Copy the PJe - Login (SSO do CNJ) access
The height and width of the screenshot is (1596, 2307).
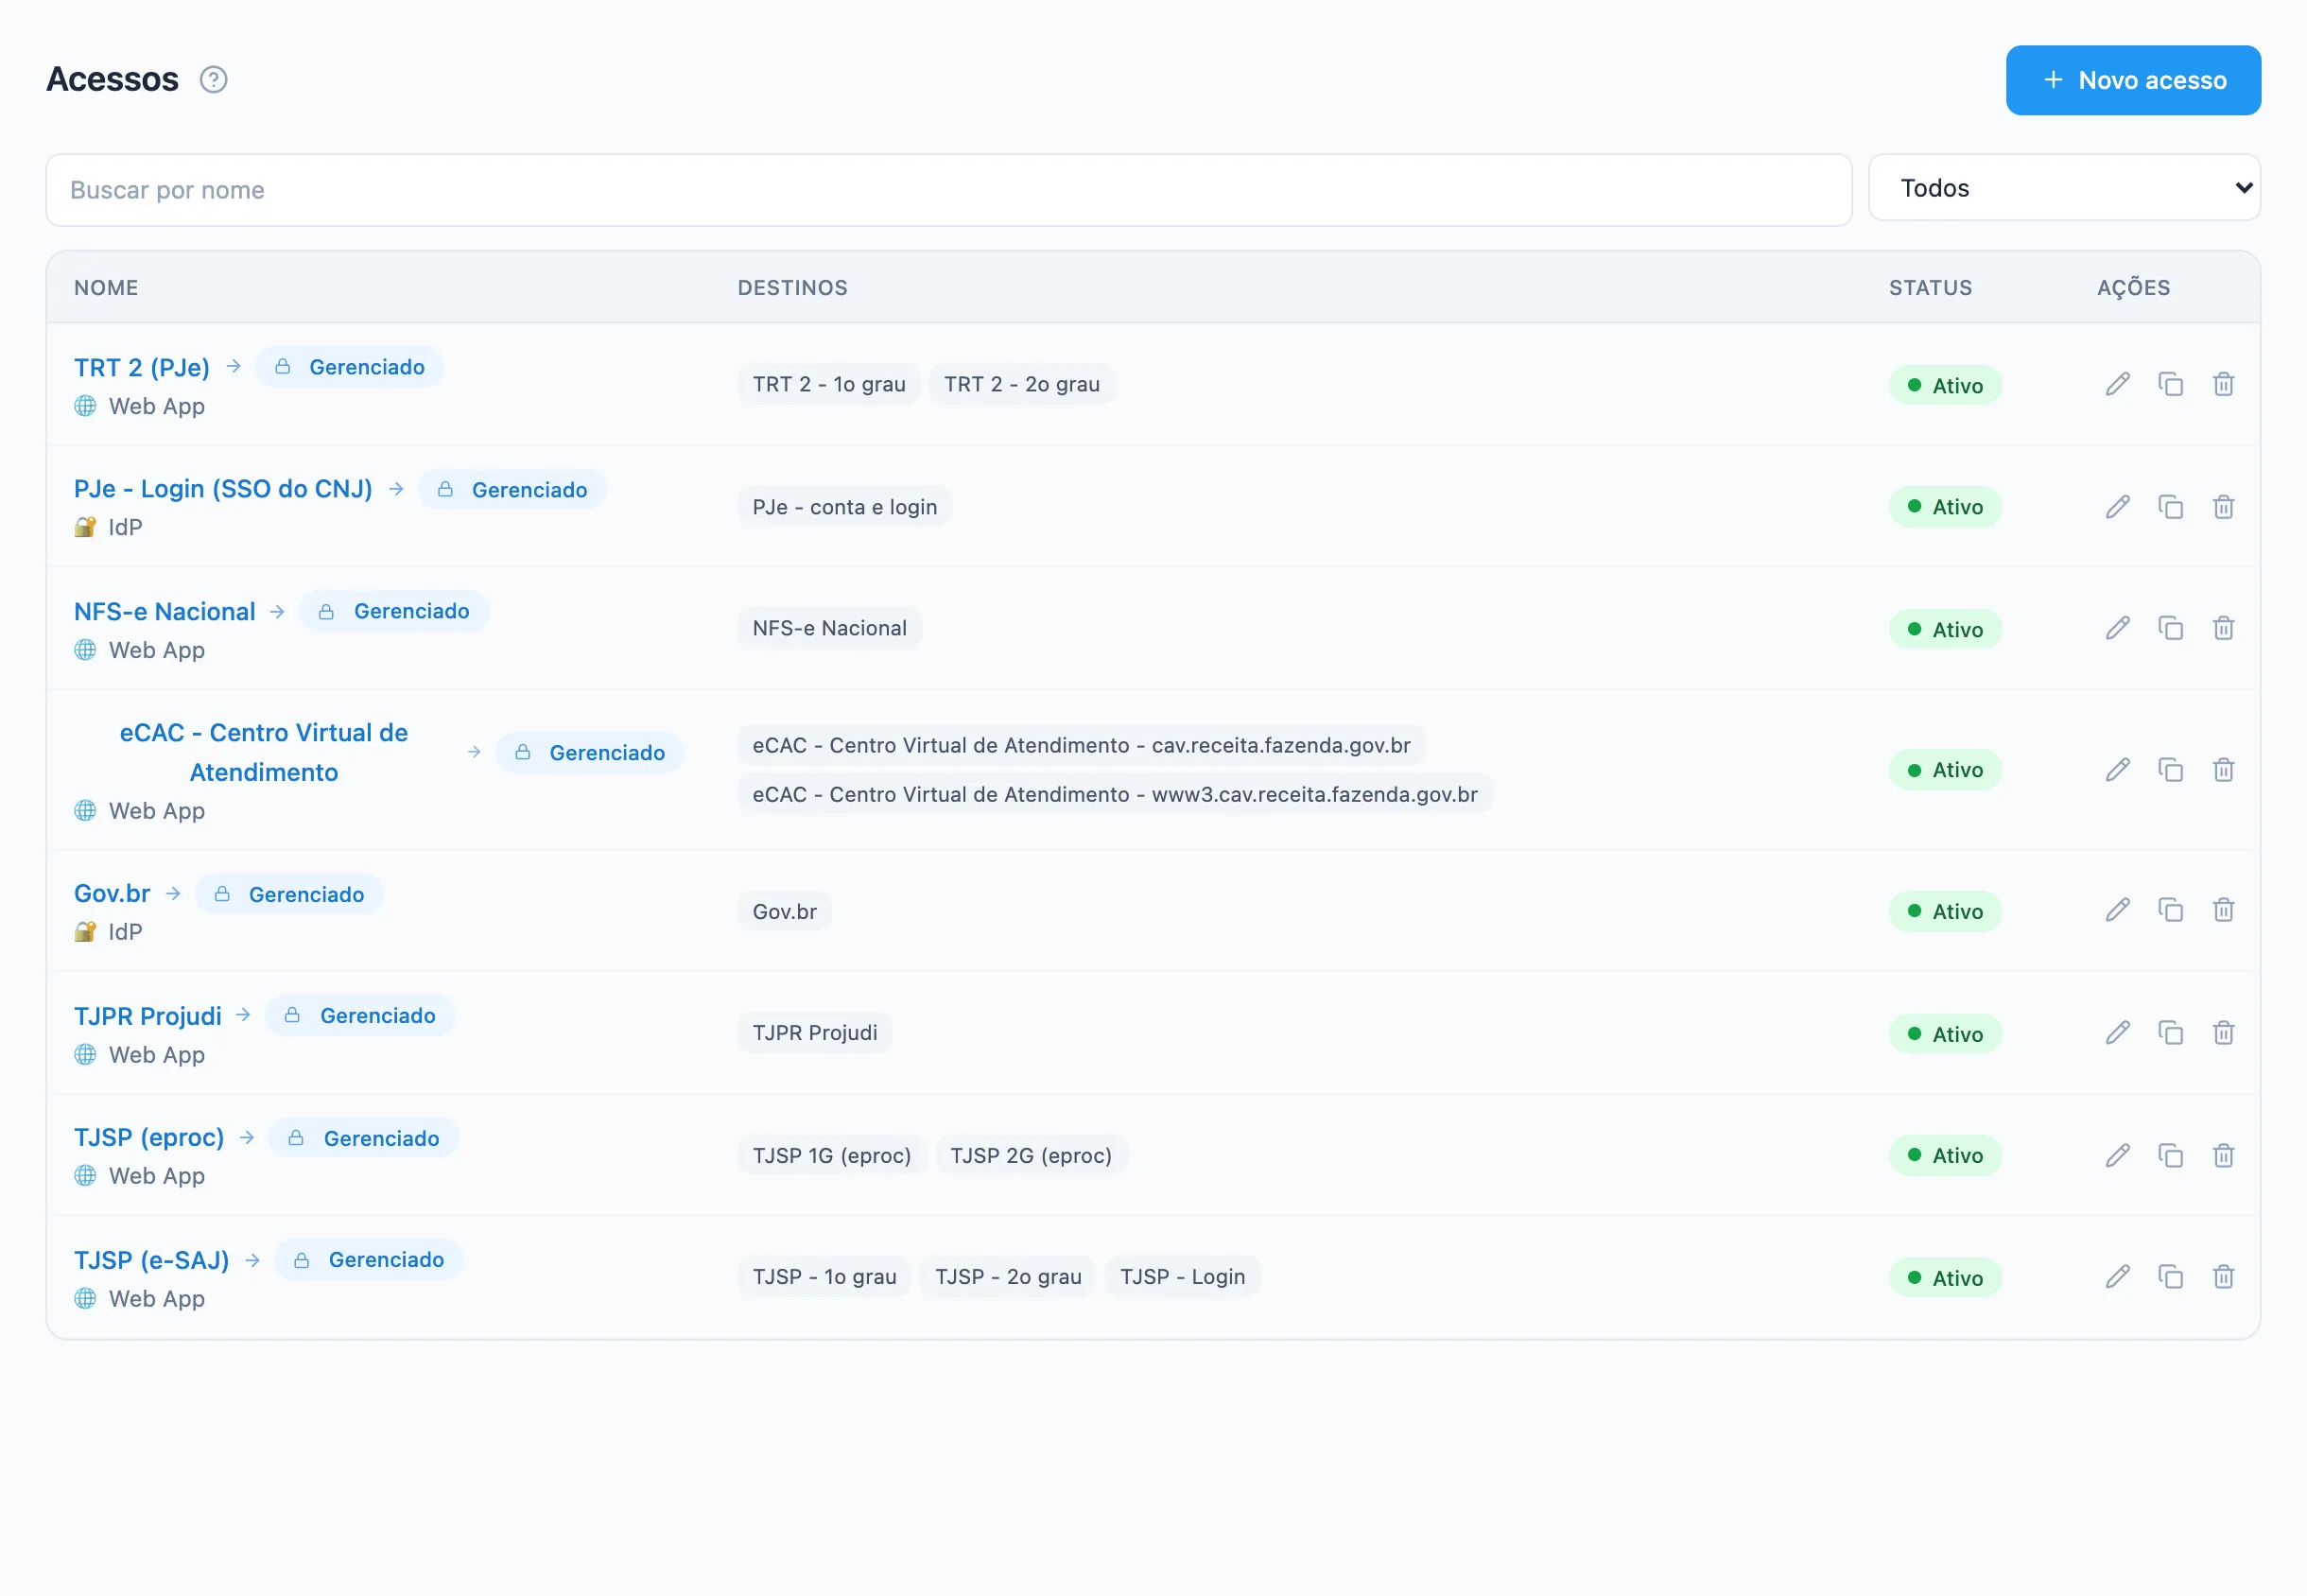(2170, 507)
